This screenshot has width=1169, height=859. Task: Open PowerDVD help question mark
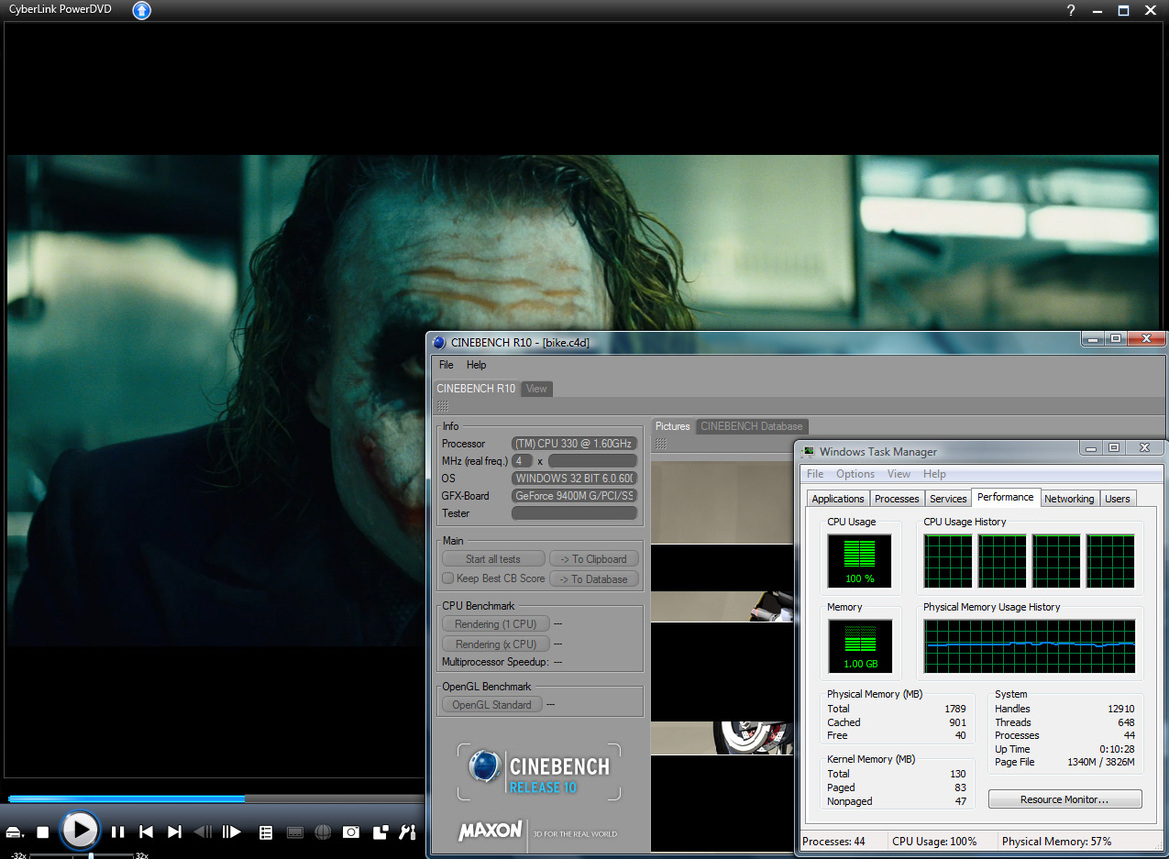click(x=1071, y=10)
